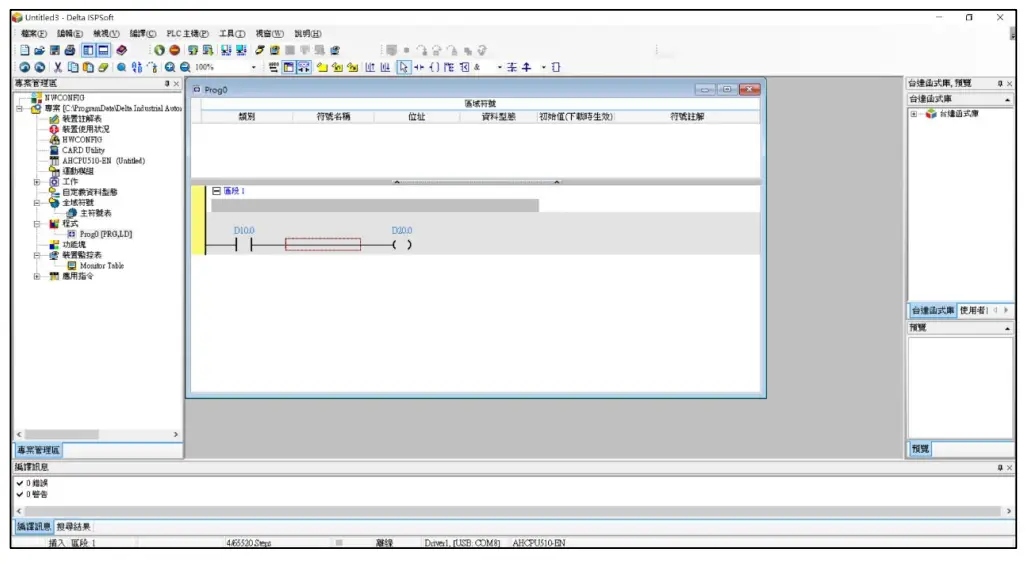This screenshot has height=566, width=1033.
Task: Toggle the selection arrow pointer mode
Action: [403, 67]
